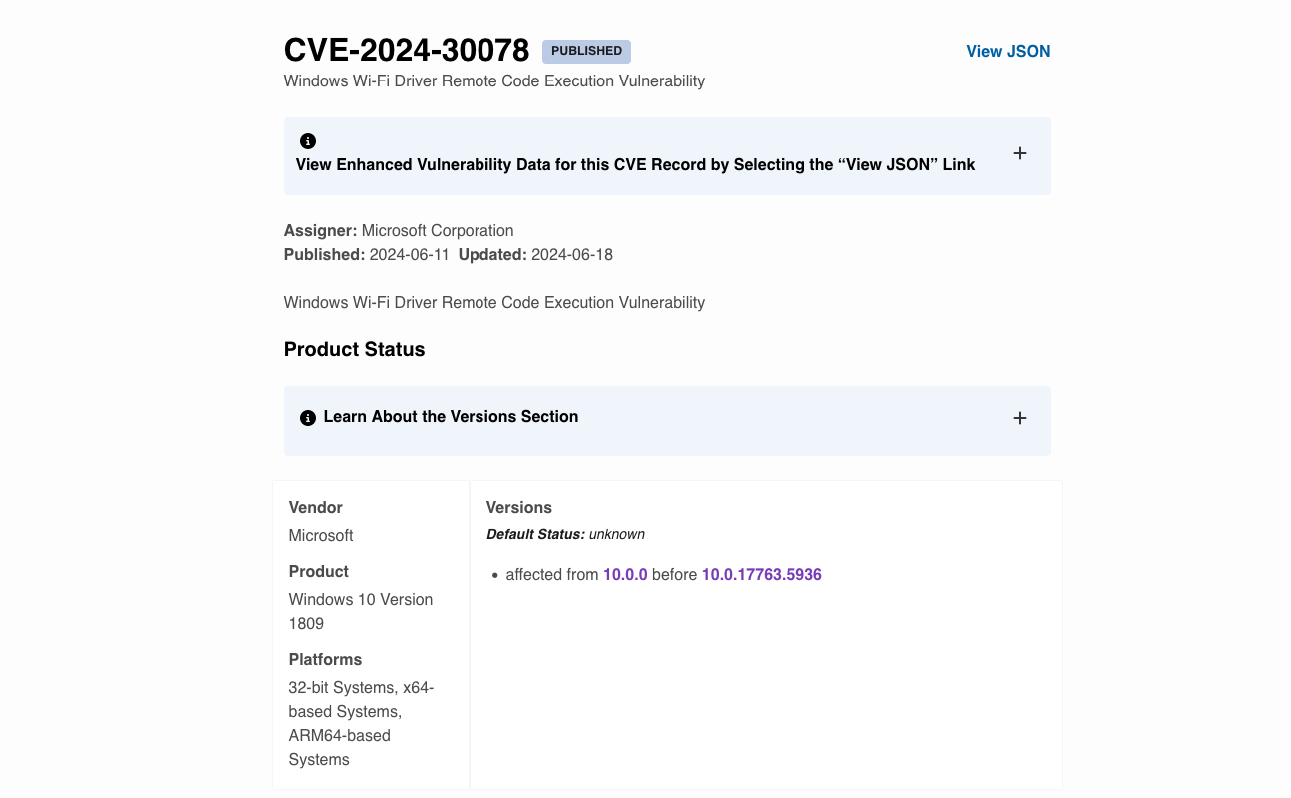This screenshot has width=1291, height=798.
Task: Open the View JSON link
Action: click(1007, 51)
